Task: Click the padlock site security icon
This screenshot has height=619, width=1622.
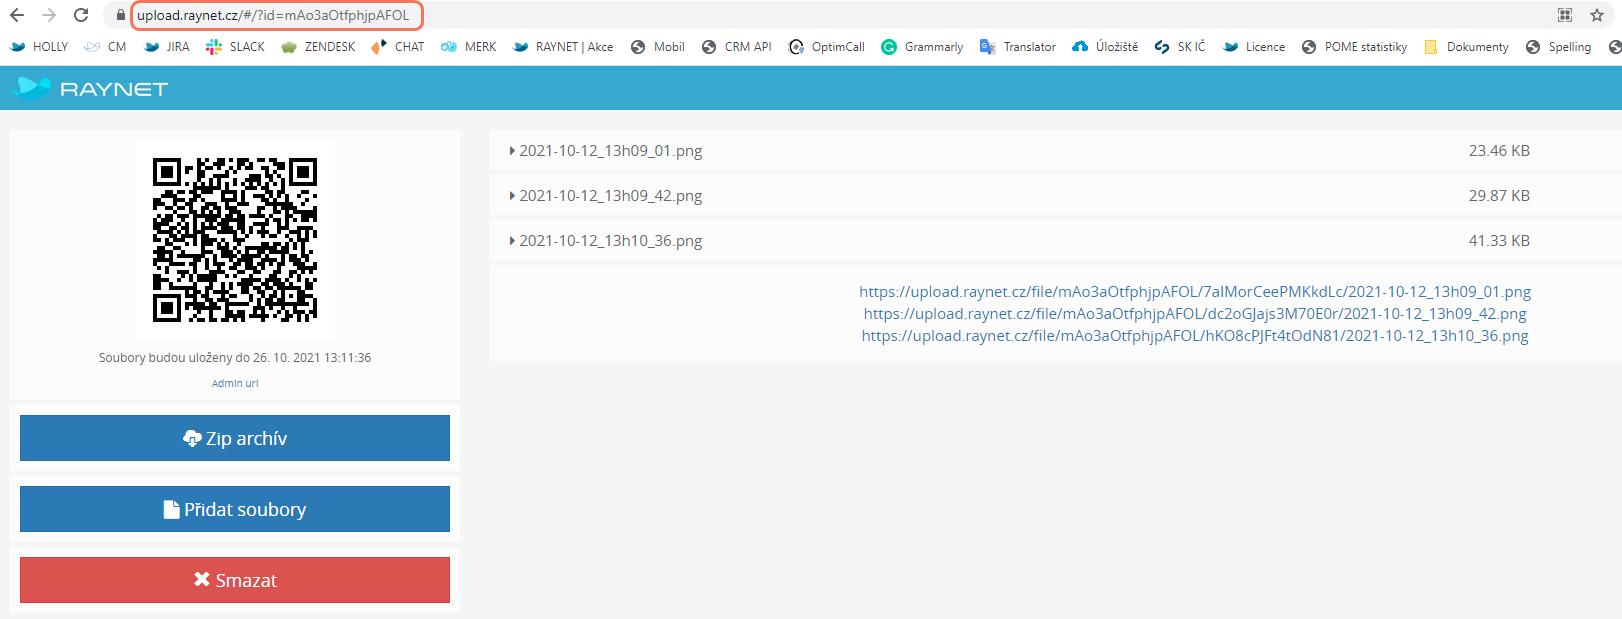Action: point(121,15)
